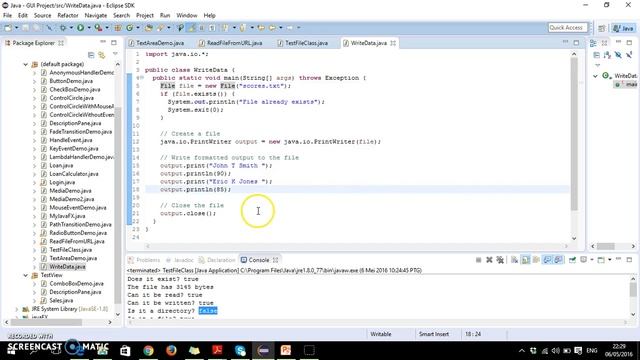
Task: Click the Terminate square icon in Console
Action: (478, 260)
